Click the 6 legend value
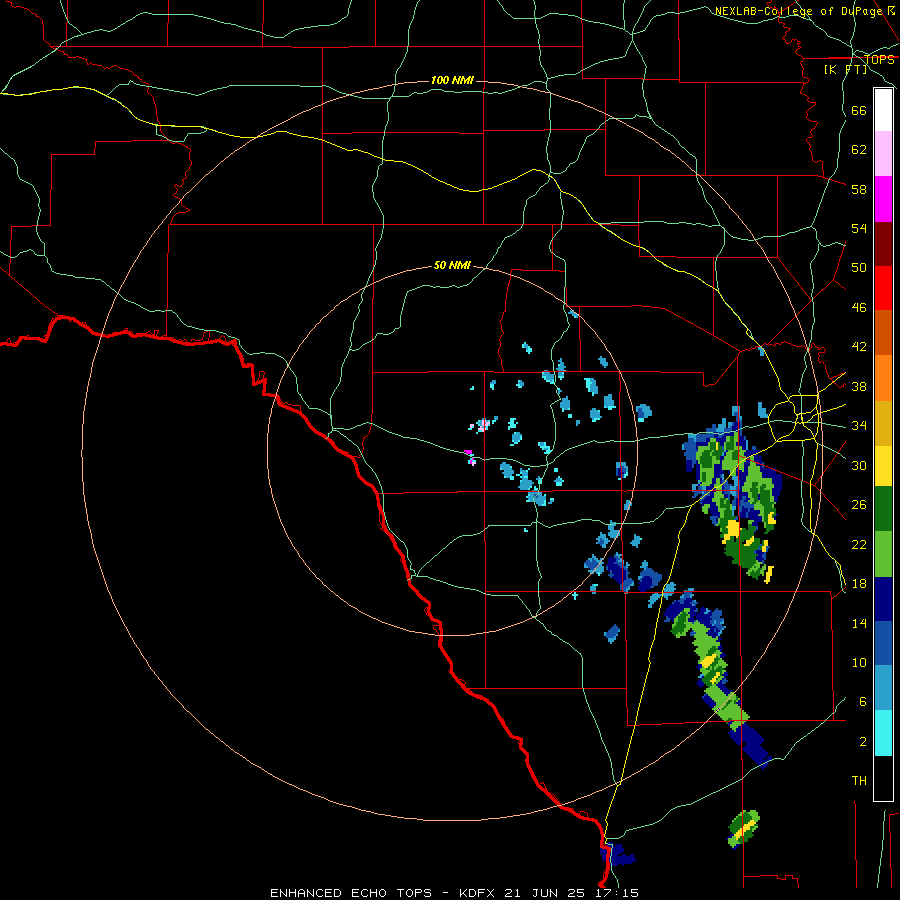 [x=862, y=702]
